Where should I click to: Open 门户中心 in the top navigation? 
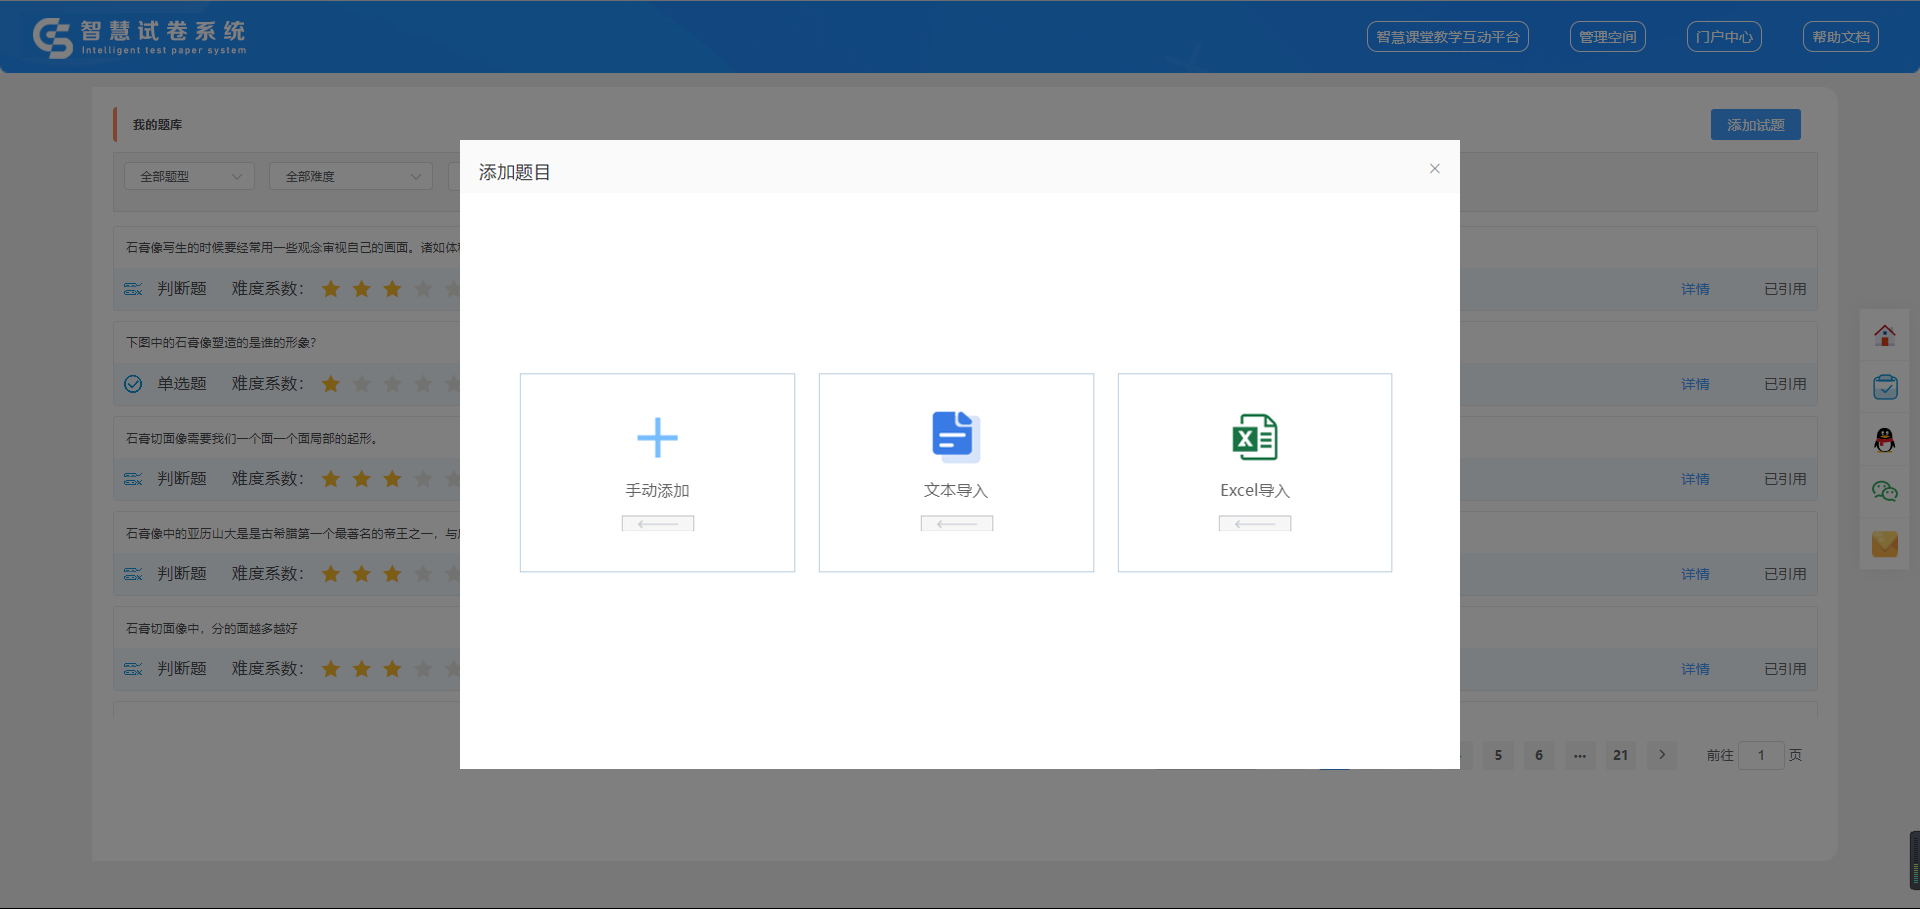(1723, 37)
